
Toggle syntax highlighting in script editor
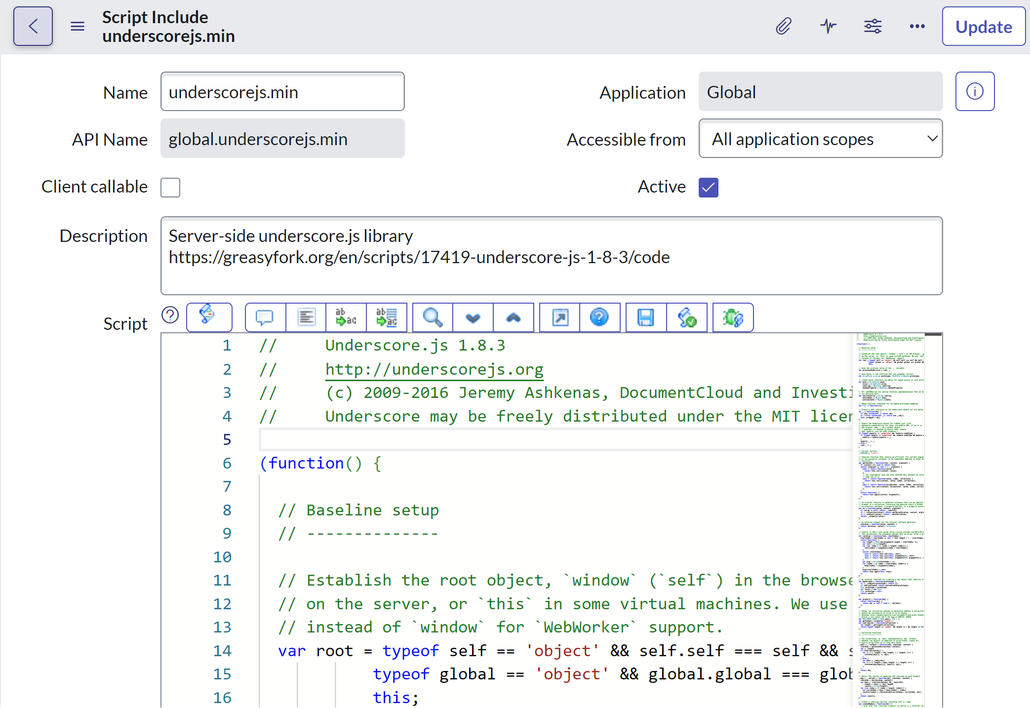pos(209,317)
